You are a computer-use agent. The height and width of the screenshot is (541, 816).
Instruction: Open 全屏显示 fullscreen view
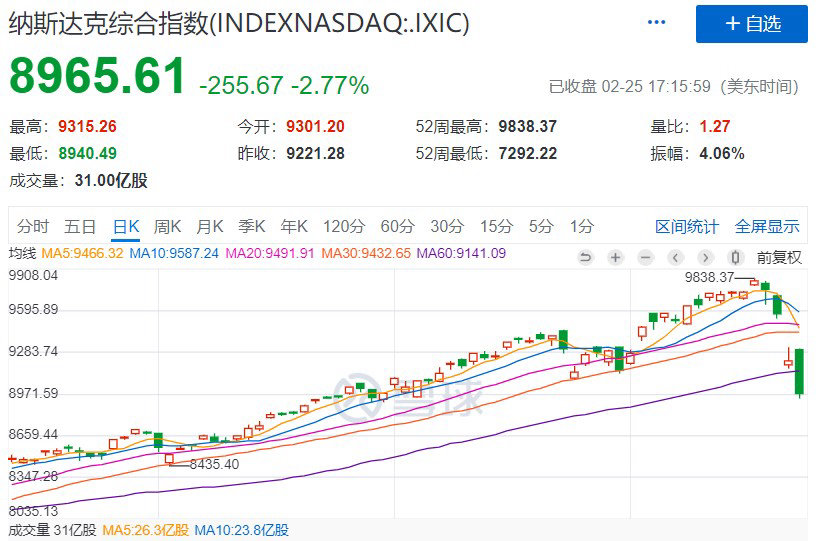tap(767, 227)
